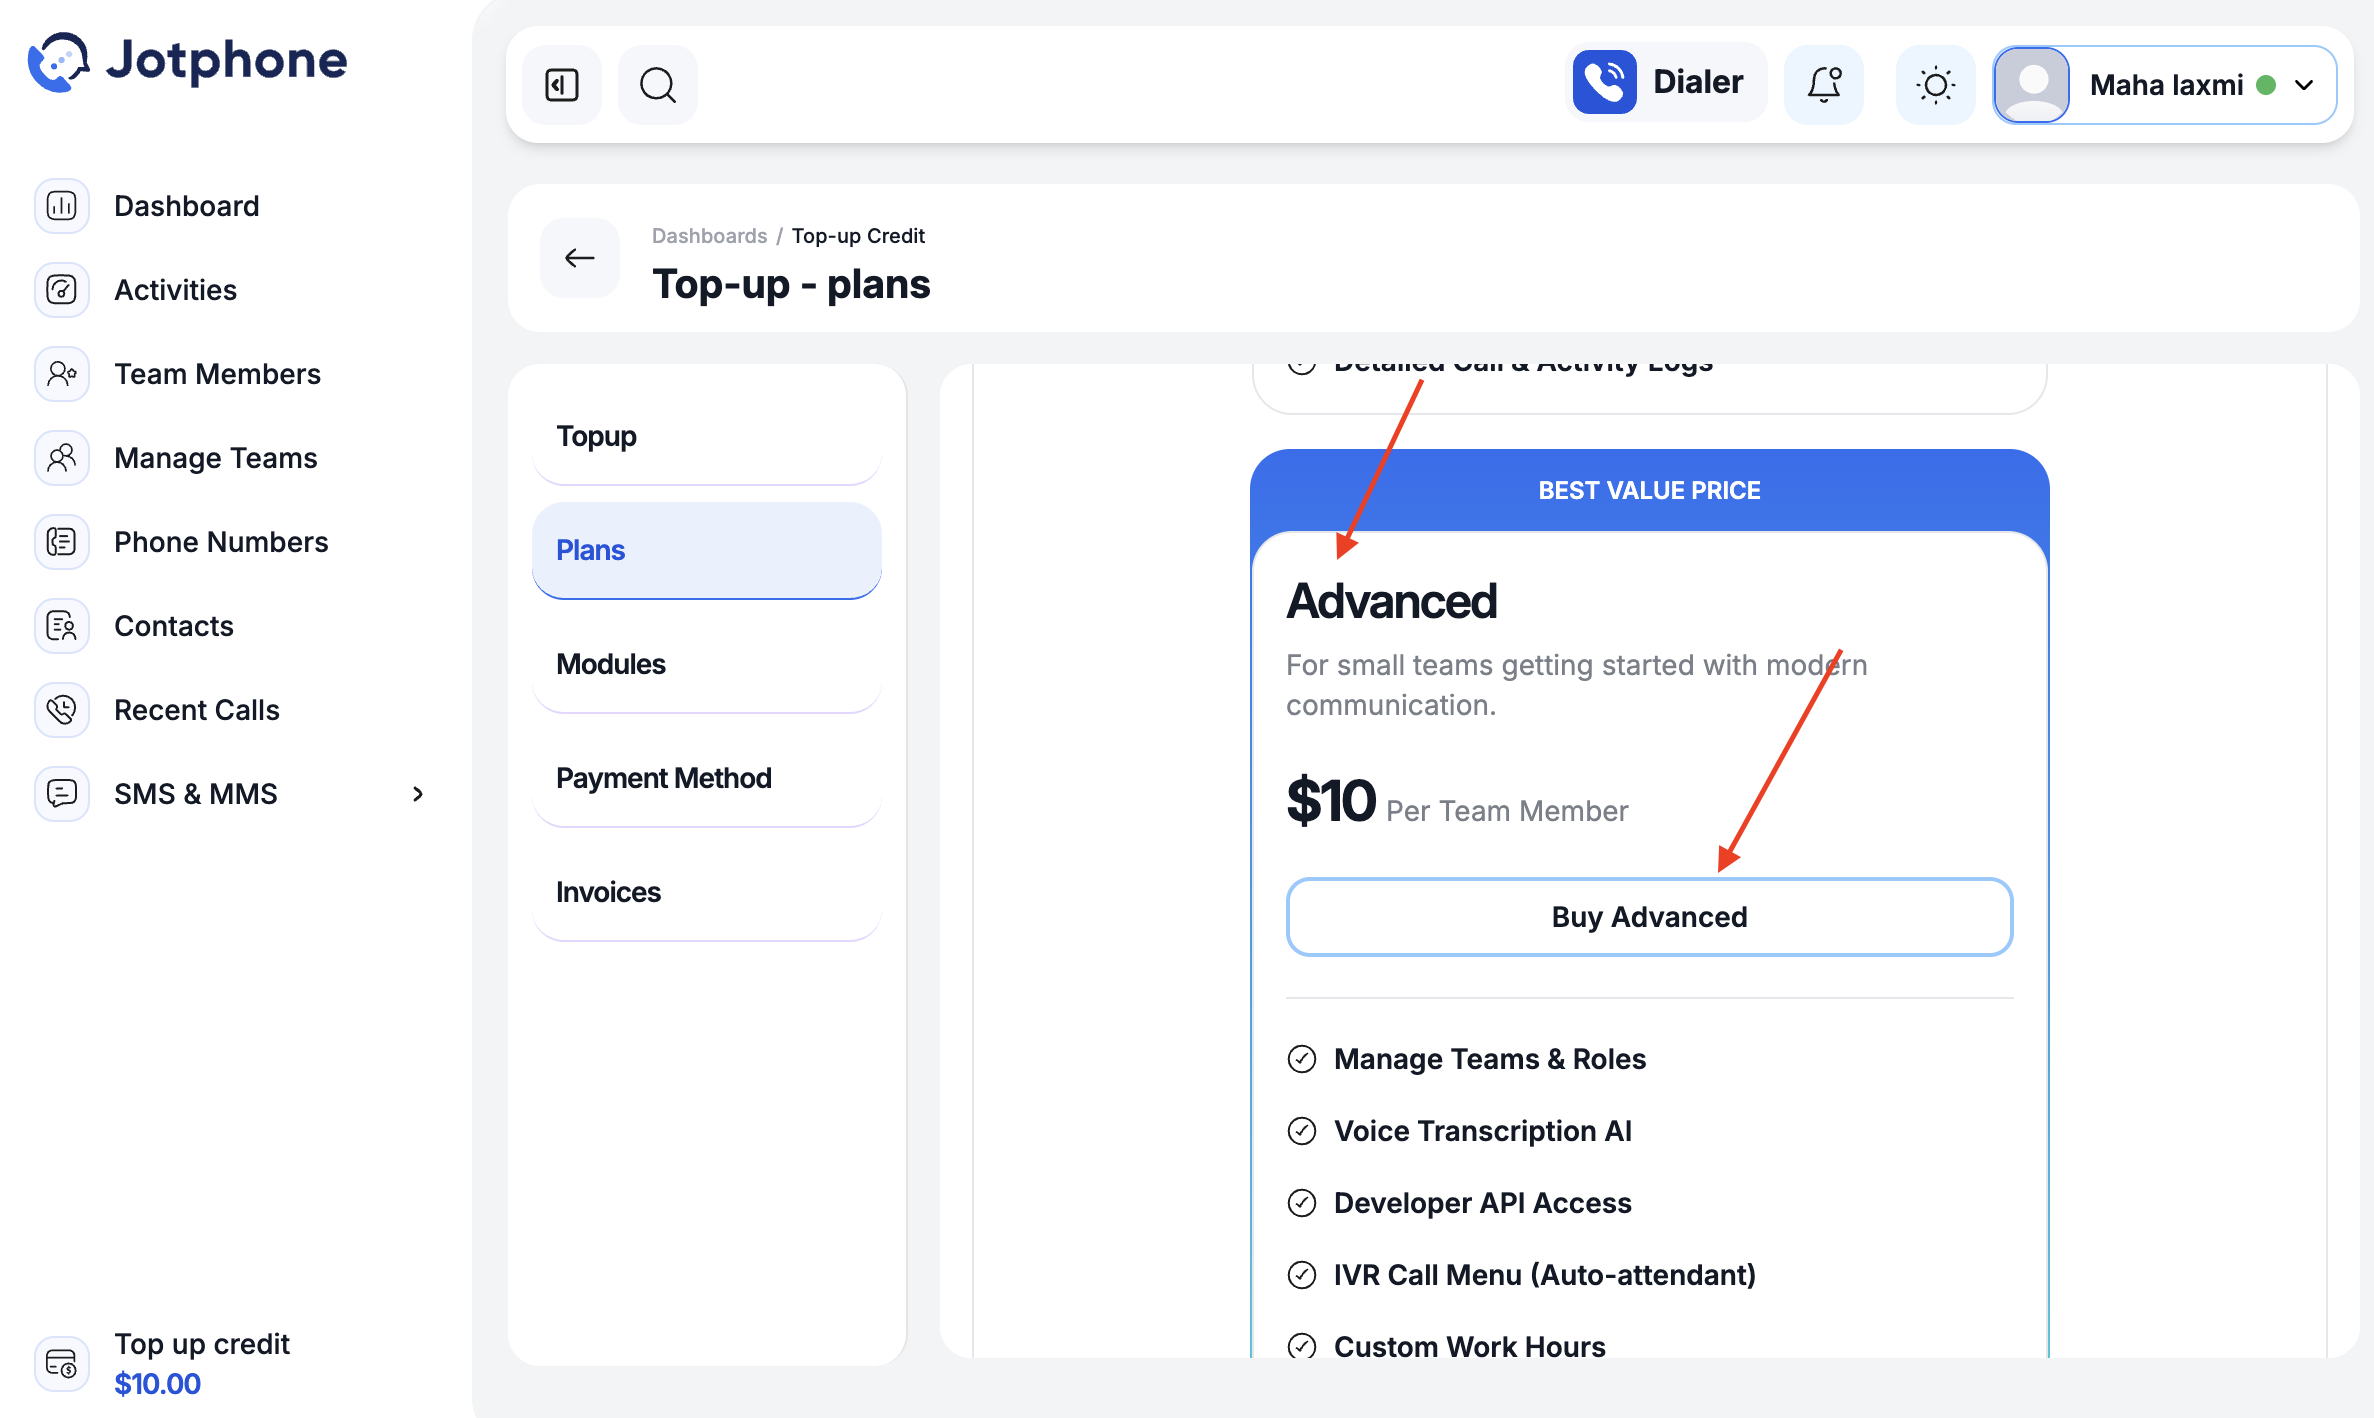Click the green online status dot

pos(2267,85)
